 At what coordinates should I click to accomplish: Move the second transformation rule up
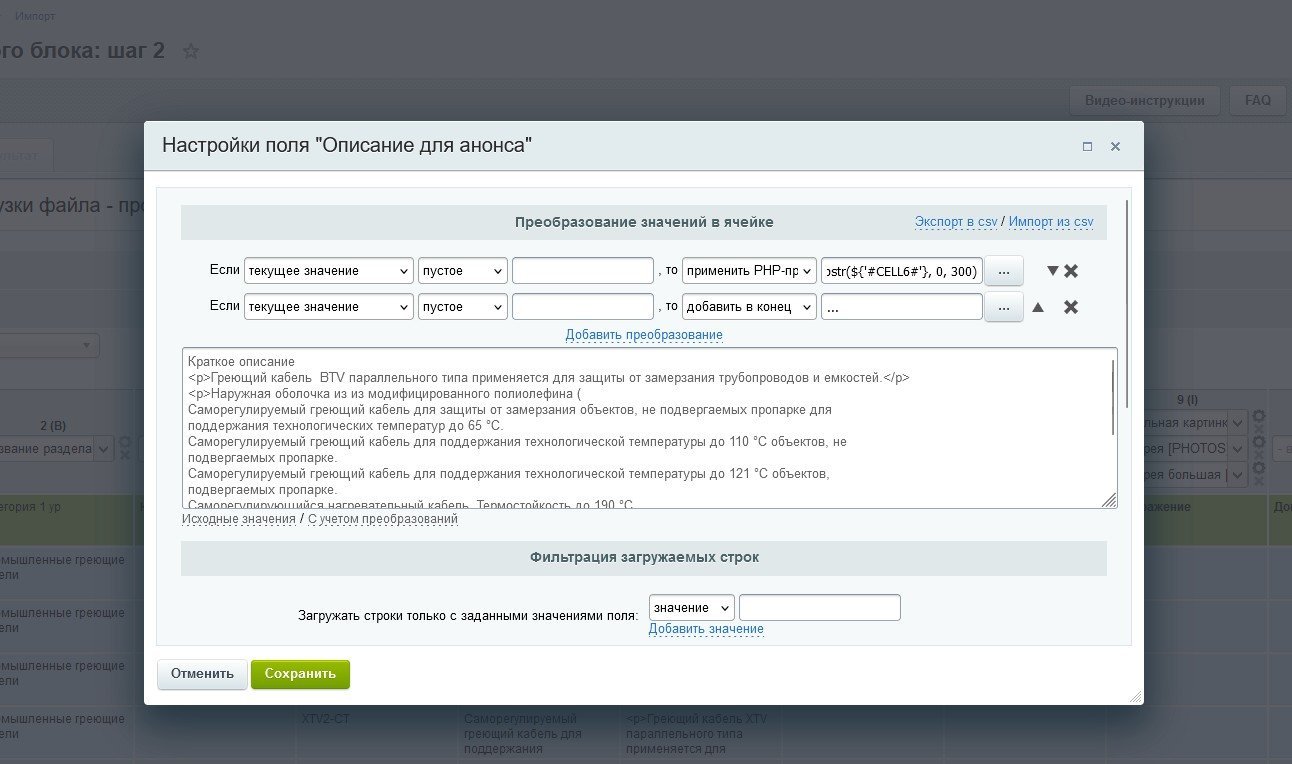[1038, 307]
